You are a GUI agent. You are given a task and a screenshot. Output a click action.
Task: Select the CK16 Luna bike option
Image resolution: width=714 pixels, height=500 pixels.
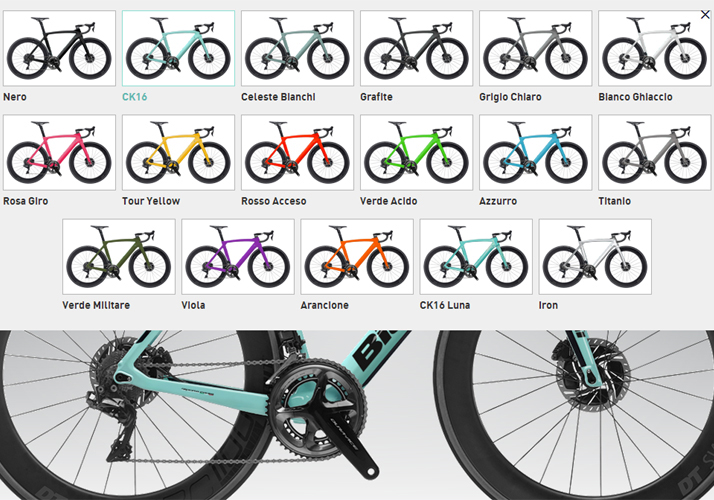476,257
